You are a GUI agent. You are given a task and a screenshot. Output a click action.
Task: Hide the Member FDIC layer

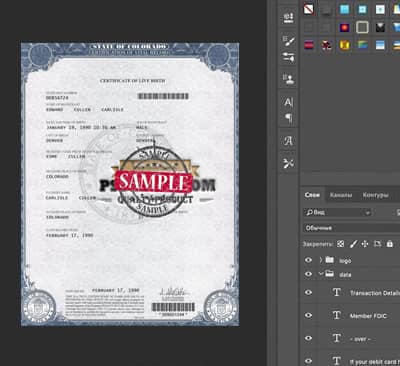309,315
